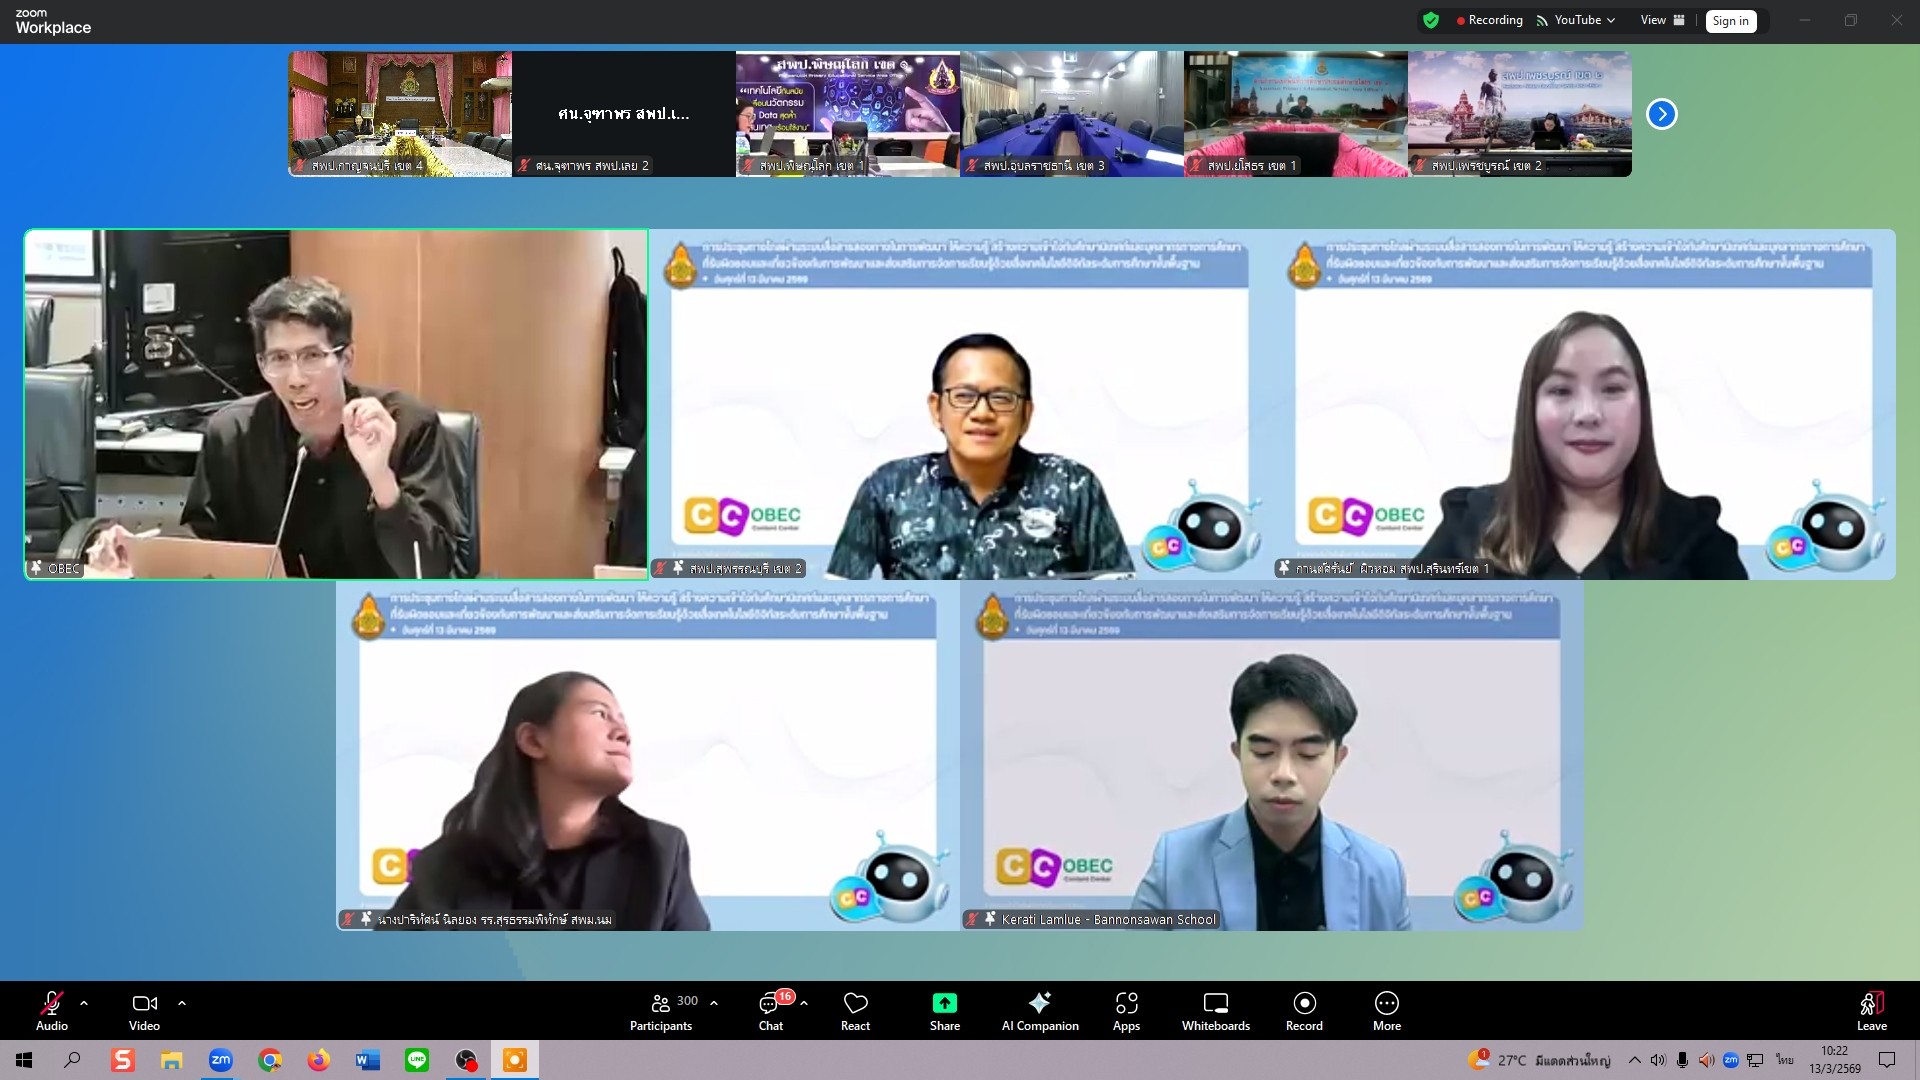
Task: Expand the audio settings caret
Action: (x=84, y=1002)
